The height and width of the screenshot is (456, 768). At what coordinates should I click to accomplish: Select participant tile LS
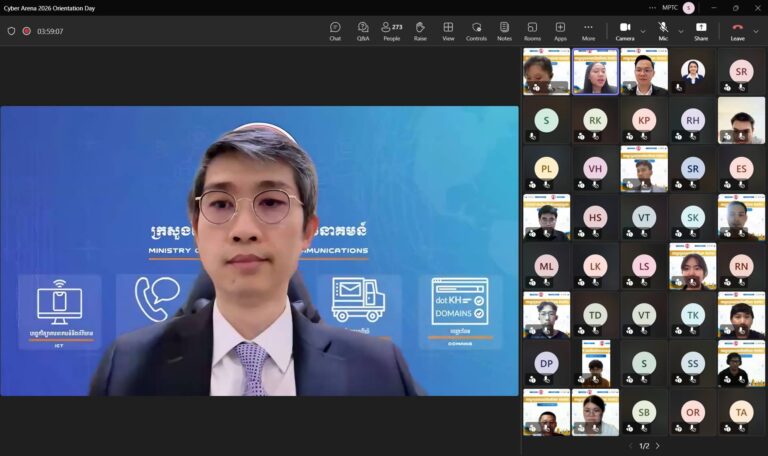[644, 266]
